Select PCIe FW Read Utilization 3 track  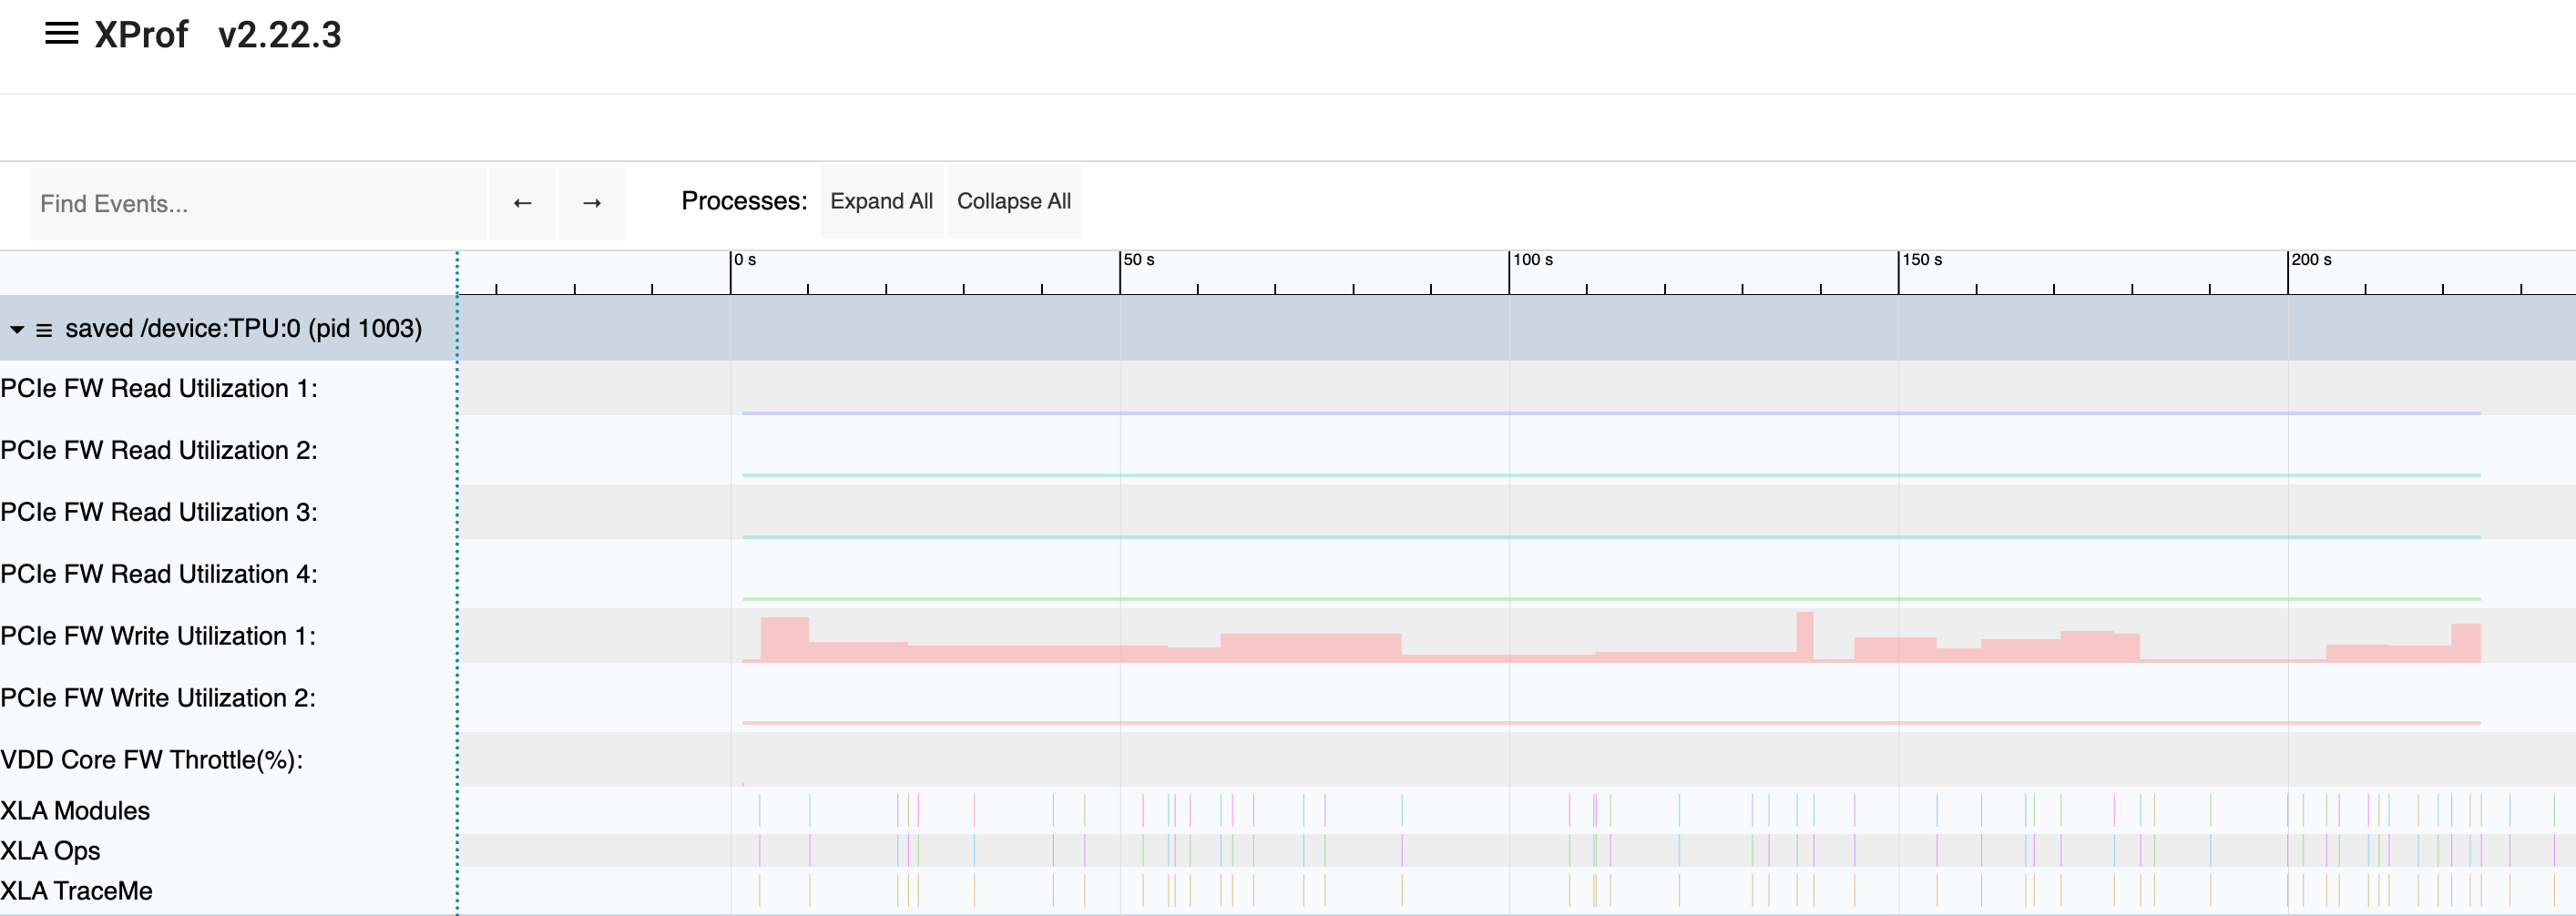pyautogui.click(x=159, y=512)
